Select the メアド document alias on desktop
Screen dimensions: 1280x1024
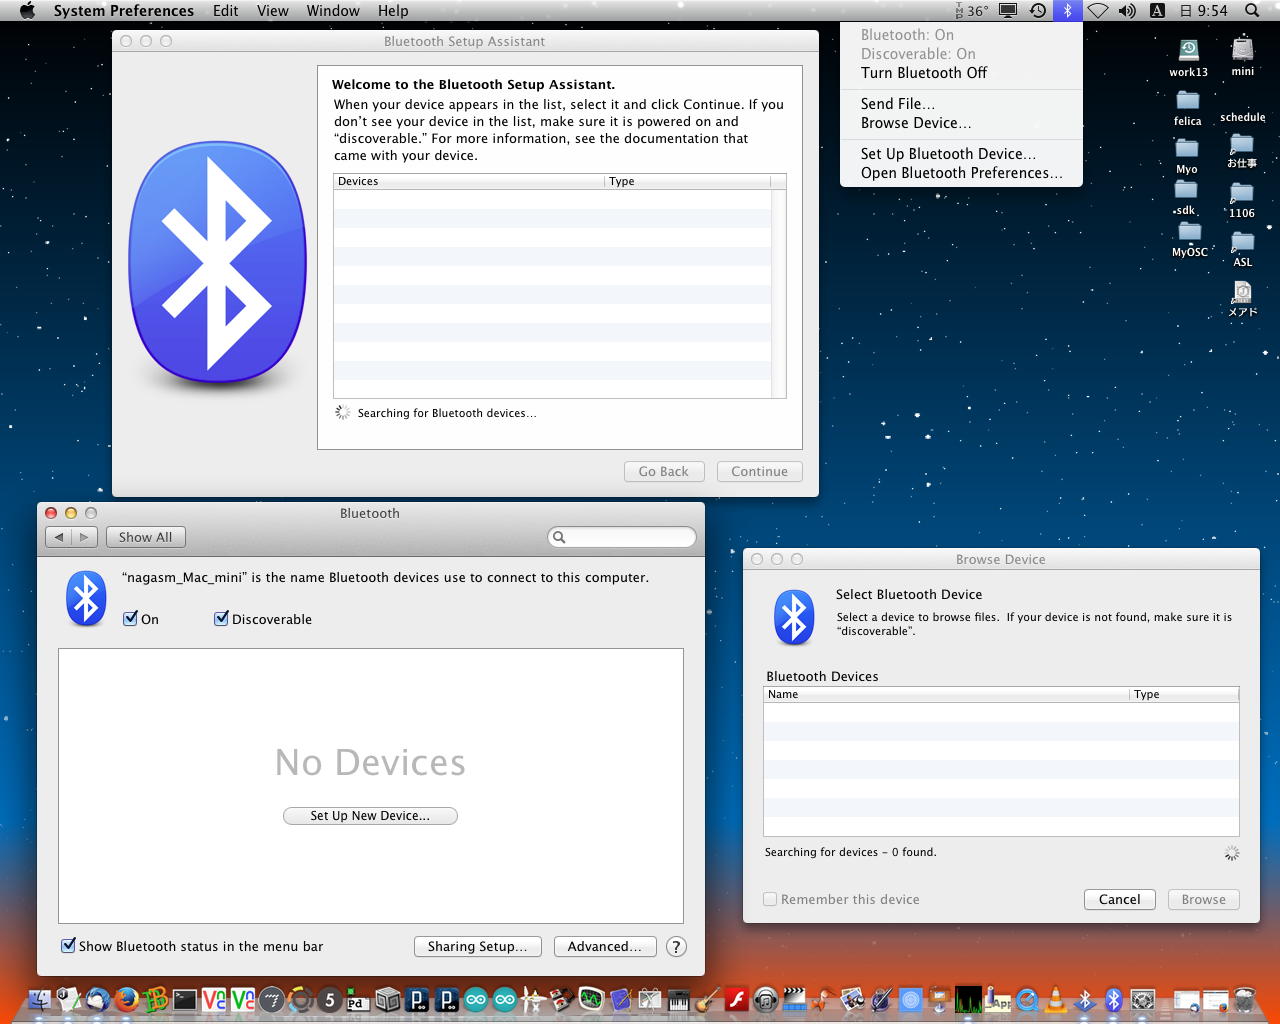coord(1242,299)
